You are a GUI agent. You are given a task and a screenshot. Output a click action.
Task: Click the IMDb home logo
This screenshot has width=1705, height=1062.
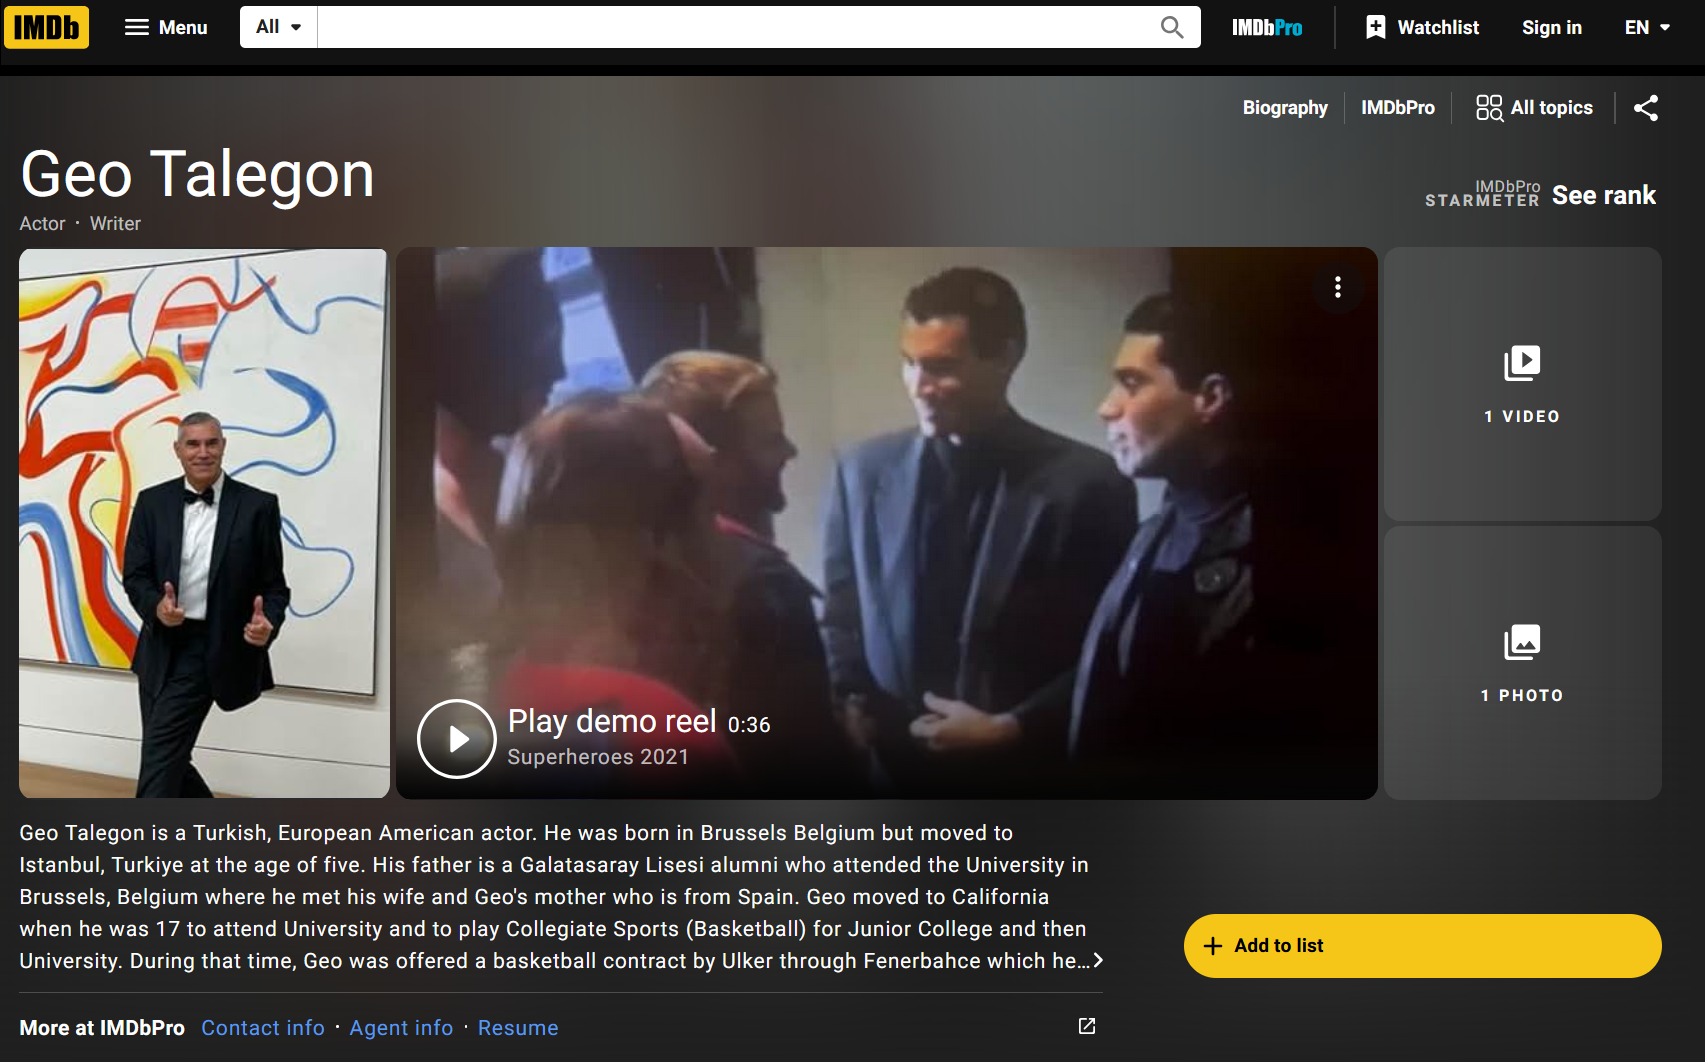point(46,27)
